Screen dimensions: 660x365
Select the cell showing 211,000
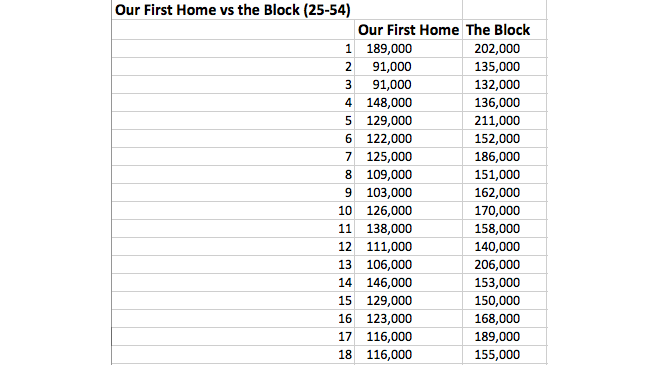pyautogui.click(x=504, y=121)
